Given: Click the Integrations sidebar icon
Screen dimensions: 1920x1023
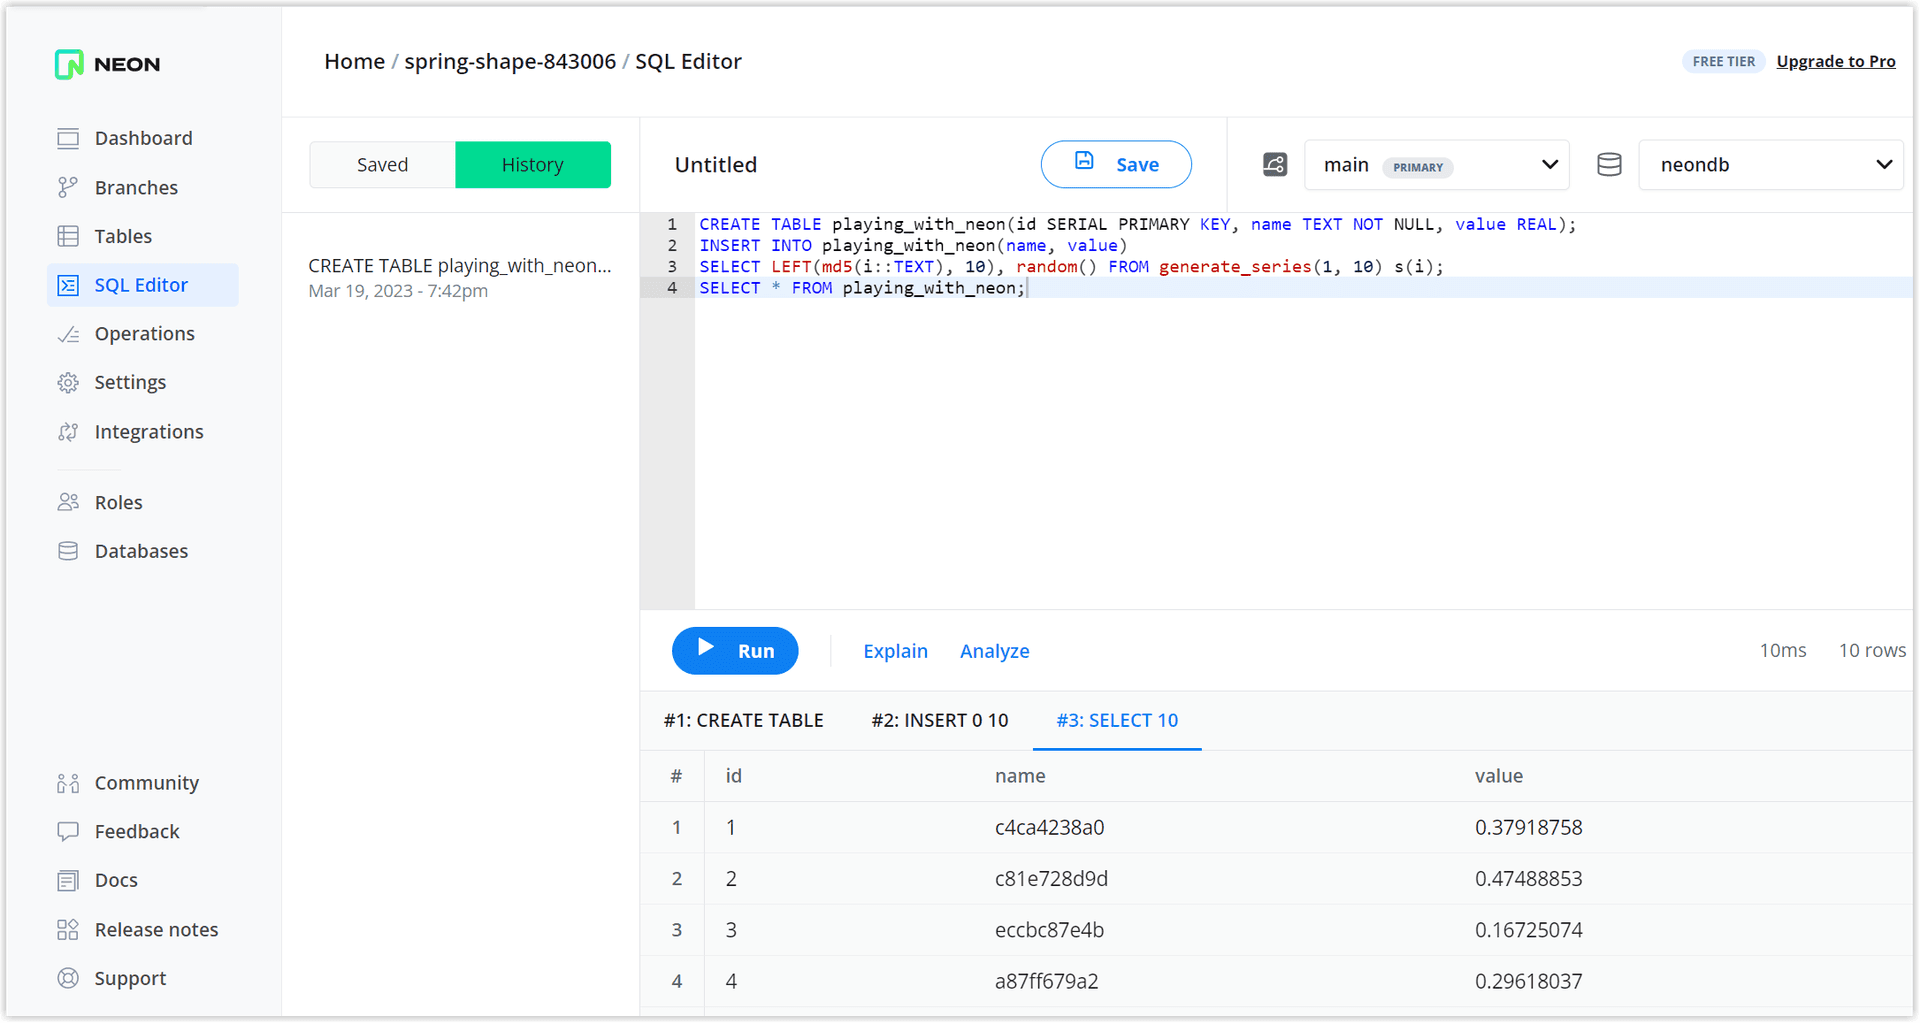Looking at the screenshot, I should point(68,432).
